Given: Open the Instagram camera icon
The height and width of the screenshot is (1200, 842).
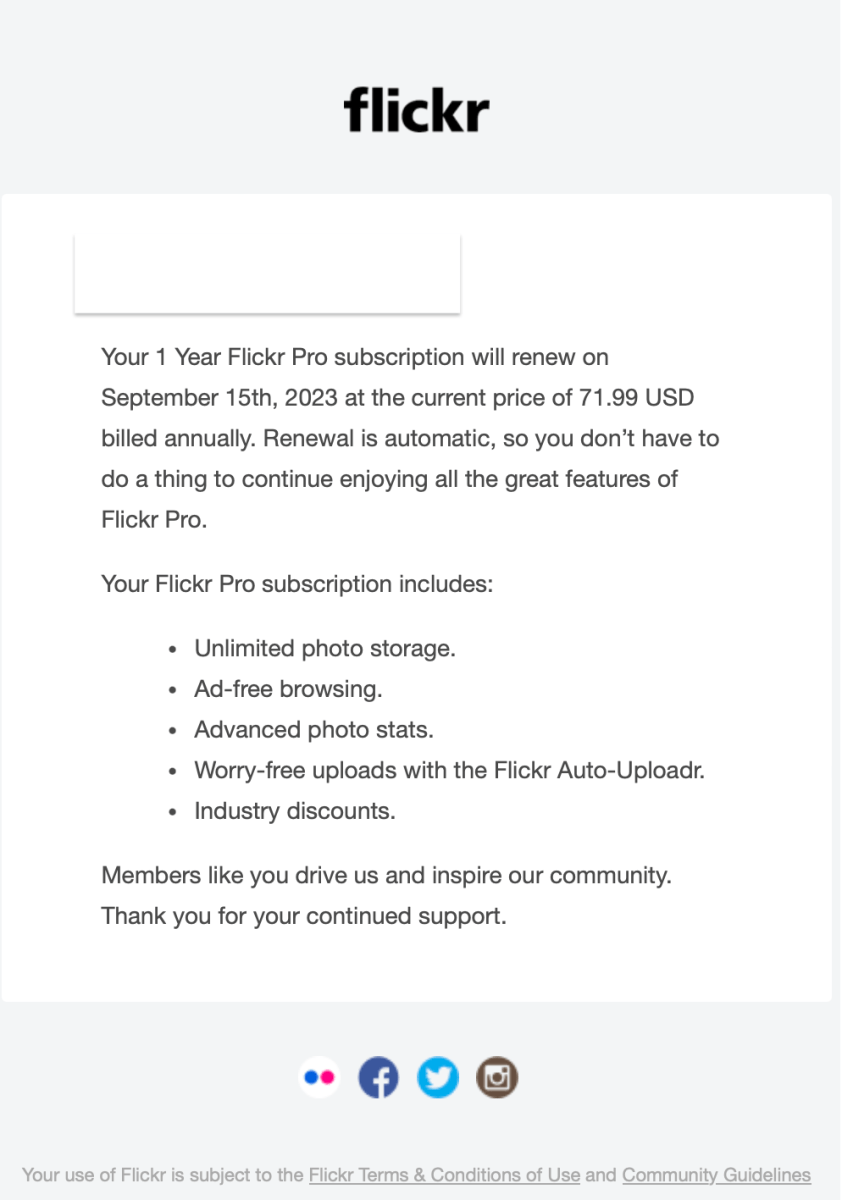Looking at the screenshot, I should click(x=497, y=1078).
